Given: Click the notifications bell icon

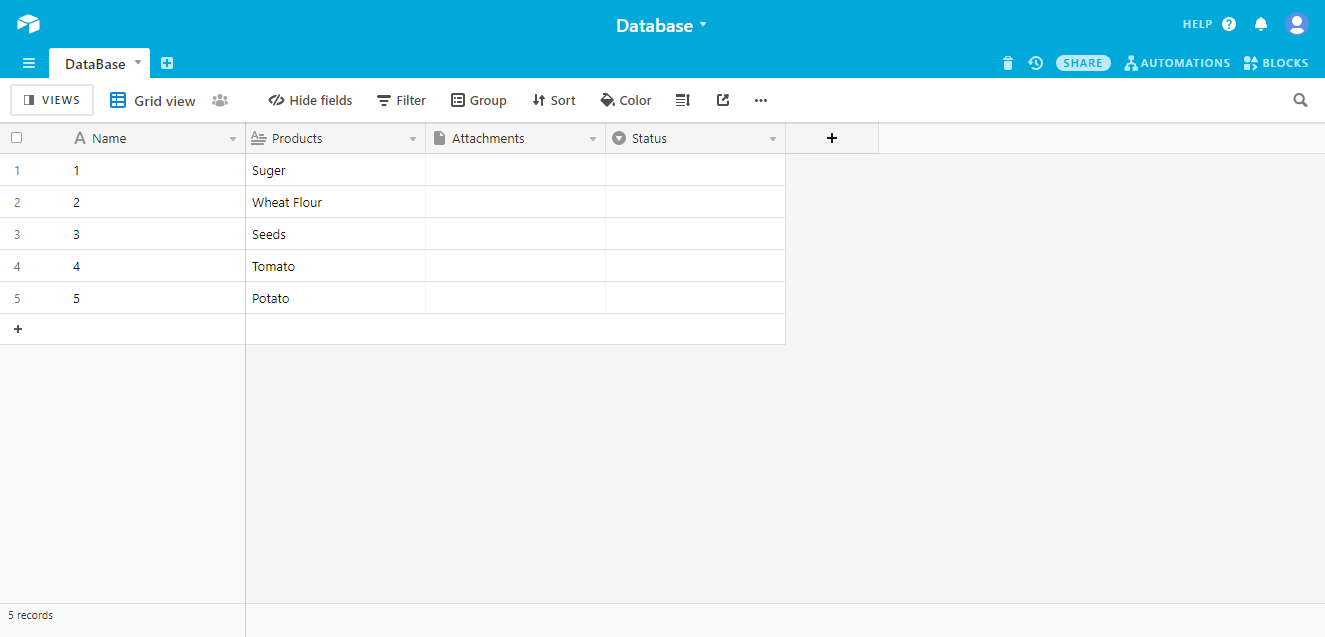Looking at the screenshot, I should 1261,24.
